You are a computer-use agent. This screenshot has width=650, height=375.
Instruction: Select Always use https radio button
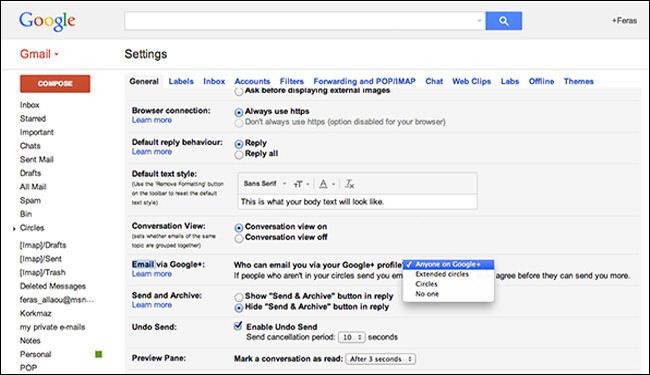pyautogui.click(x=239, y=112)
